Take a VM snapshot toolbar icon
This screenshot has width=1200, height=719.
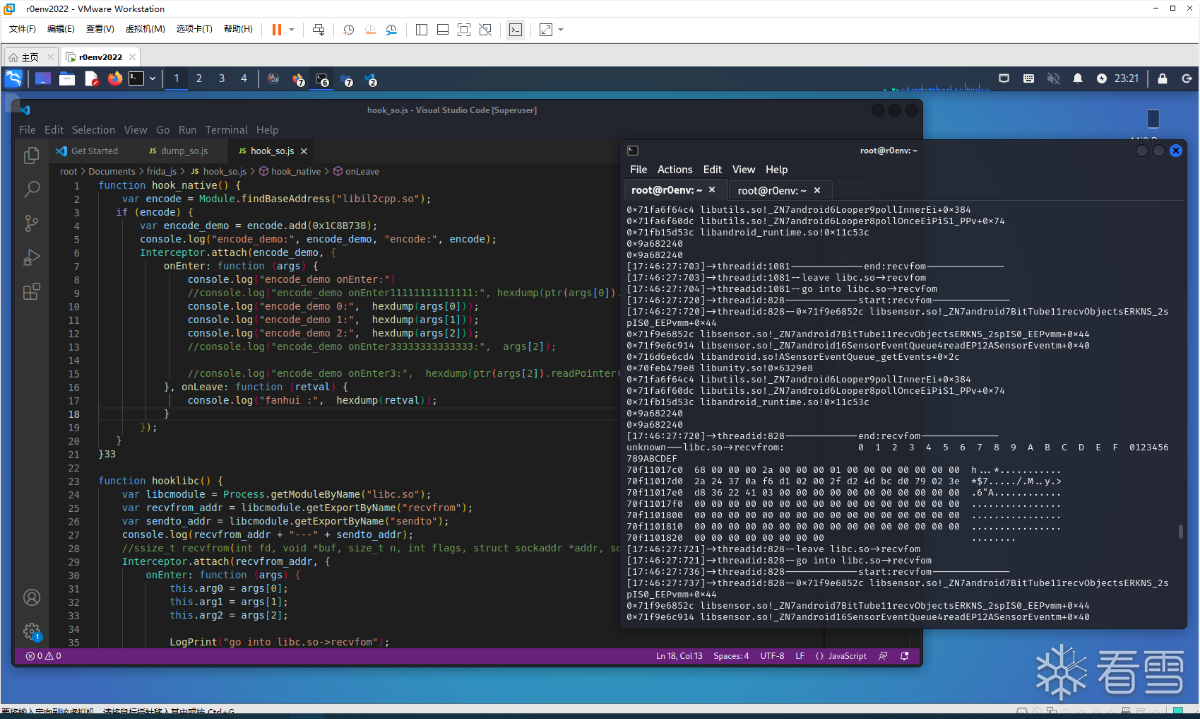pyautogui.click(x=350, y=30)
